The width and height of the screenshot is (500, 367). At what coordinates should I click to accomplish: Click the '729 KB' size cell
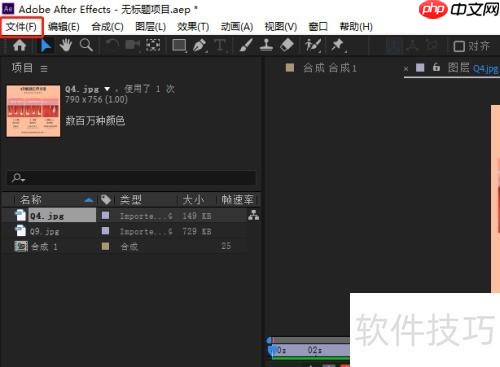pyautogui.click(x=197, y=231)
